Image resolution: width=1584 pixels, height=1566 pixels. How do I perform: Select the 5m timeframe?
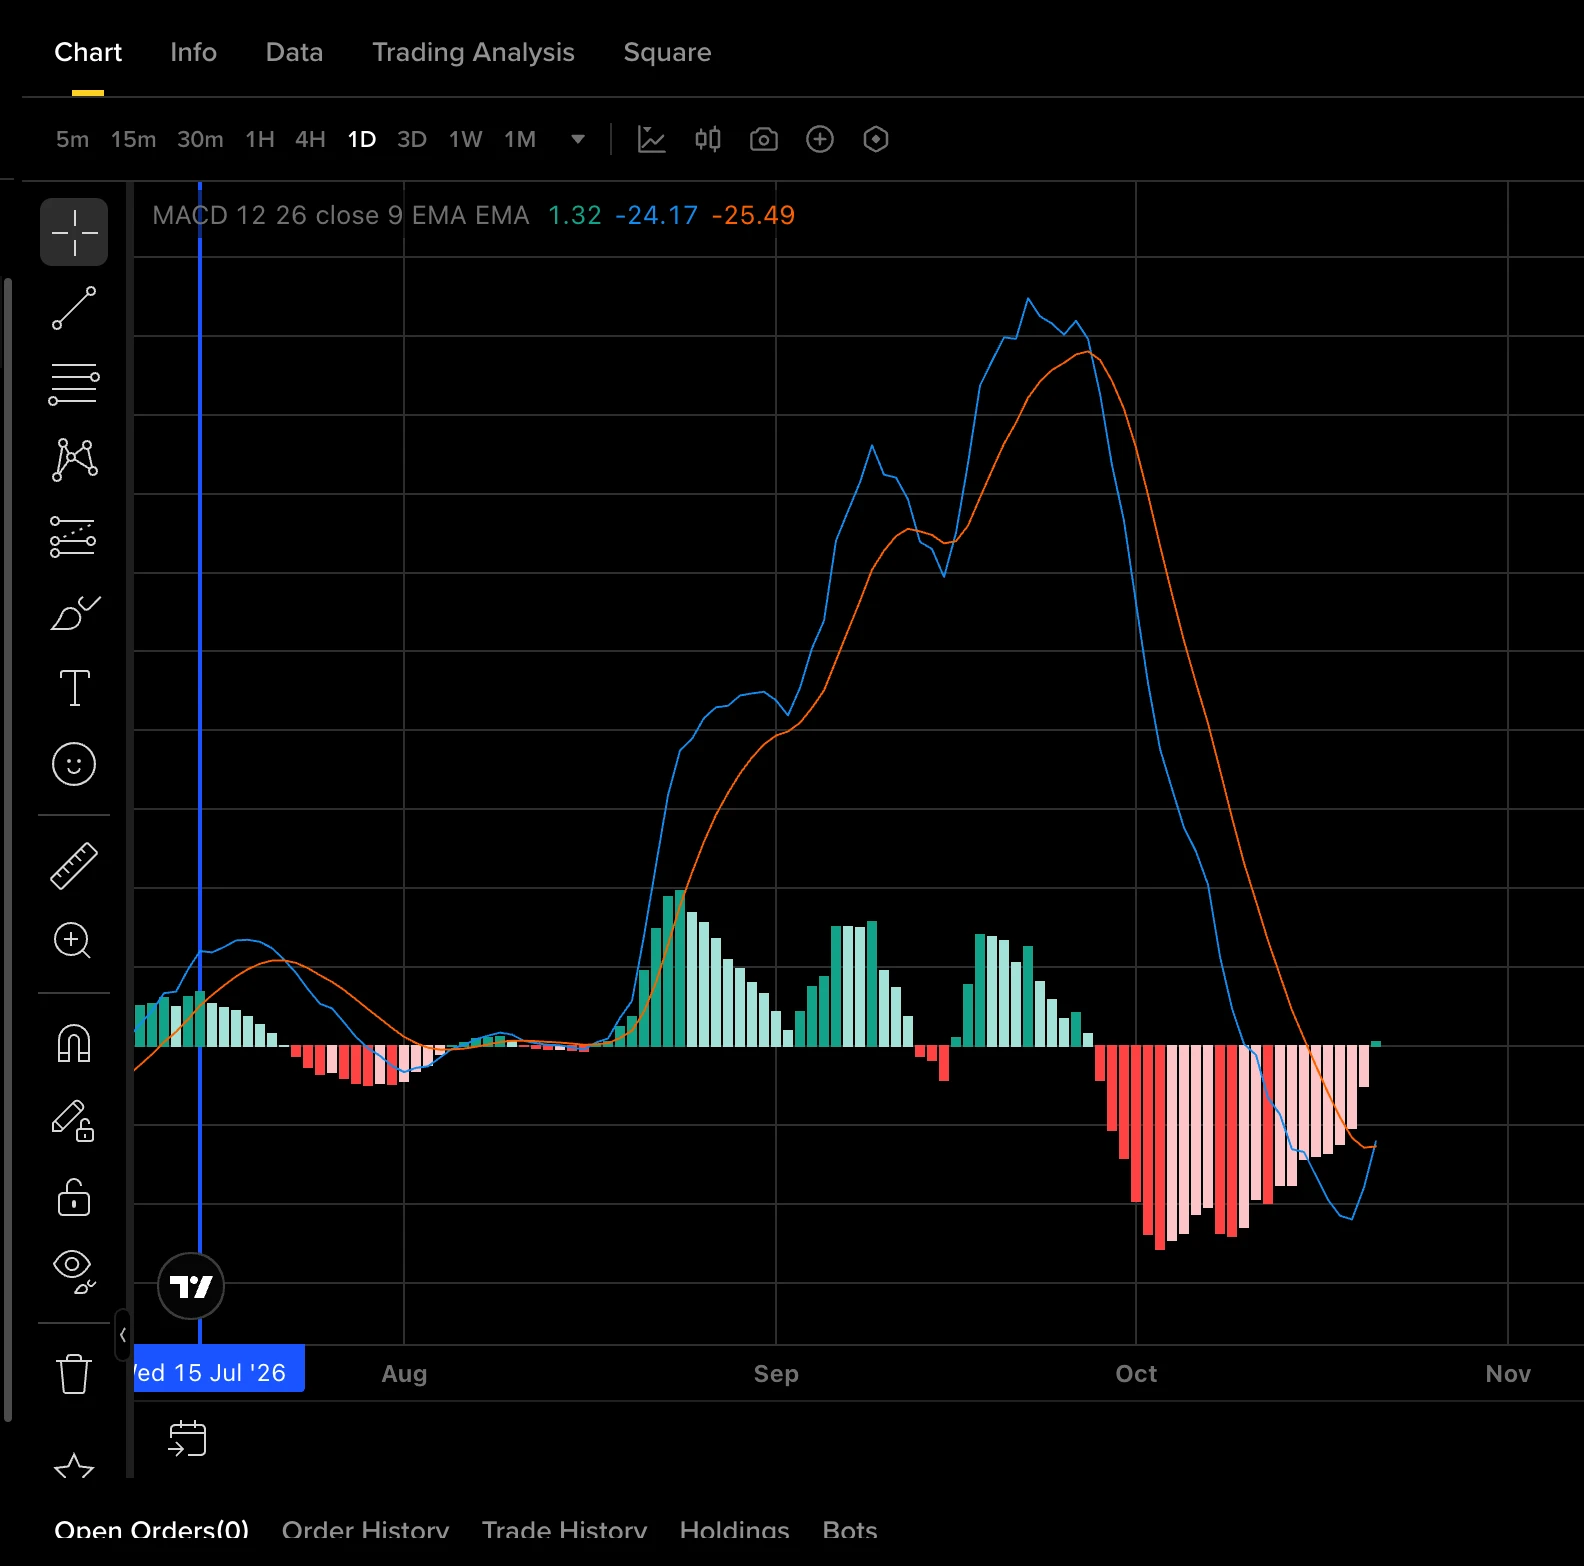(x=72, y=139)
